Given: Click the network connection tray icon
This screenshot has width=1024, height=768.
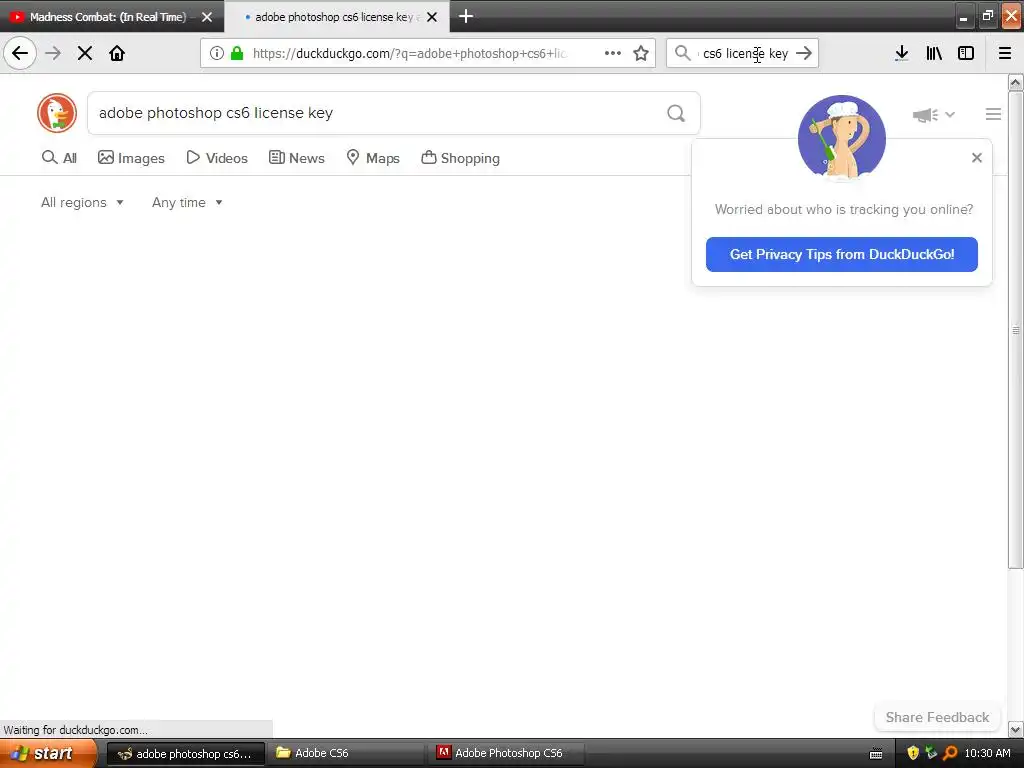Looking at the screenshot, I should tap(931, 752).
